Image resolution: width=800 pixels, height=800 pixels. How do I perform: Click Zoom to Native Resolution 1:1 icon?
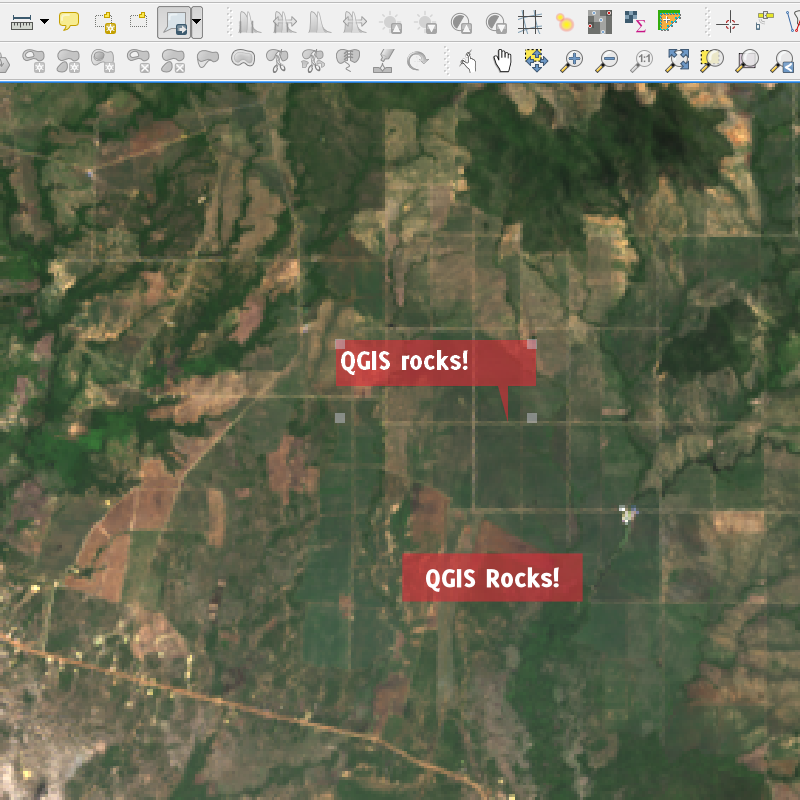[x=641, y=61]
